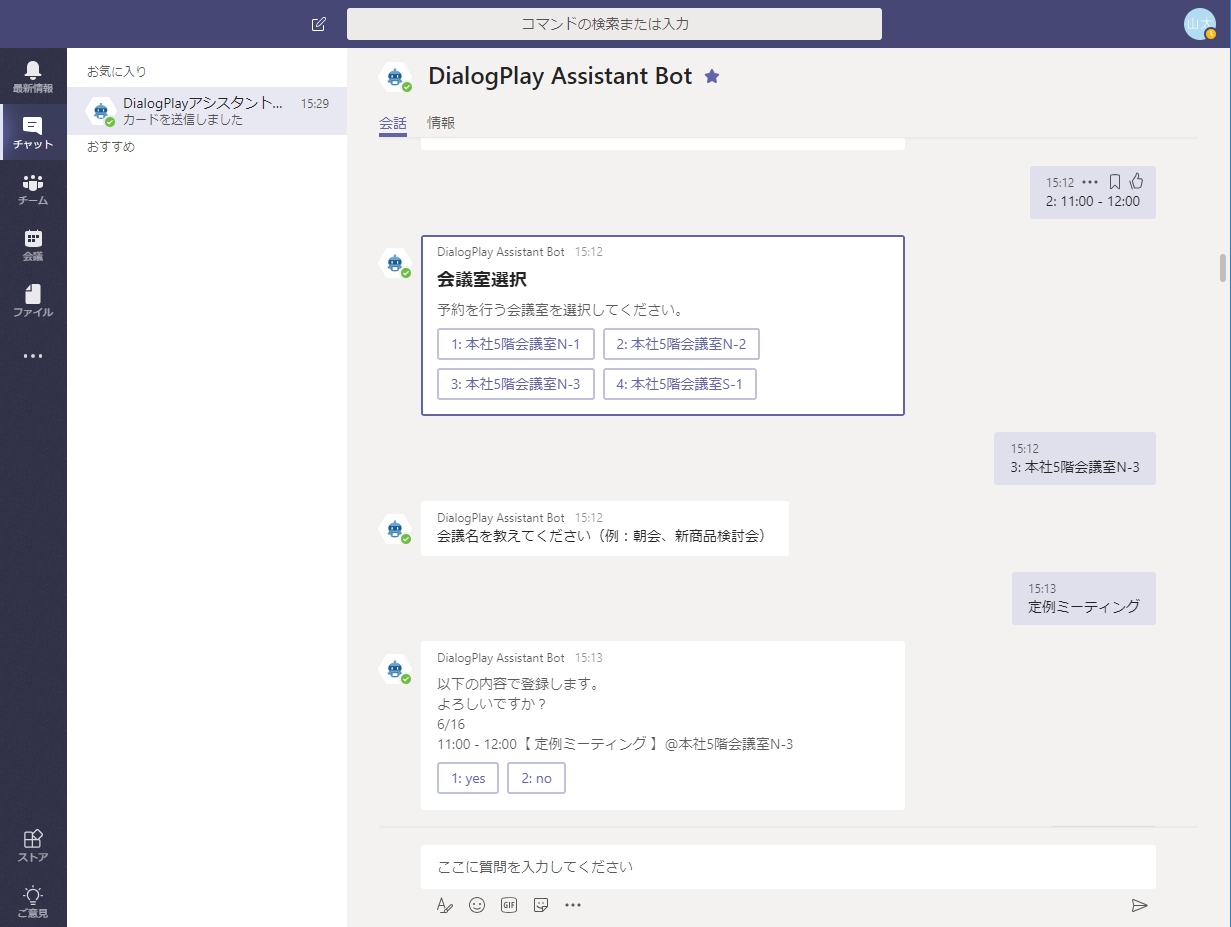Open the Feedback (ご意見) lightbulb icon
The height and width of the screenshot is (927, 1231).
pos(33,902)
